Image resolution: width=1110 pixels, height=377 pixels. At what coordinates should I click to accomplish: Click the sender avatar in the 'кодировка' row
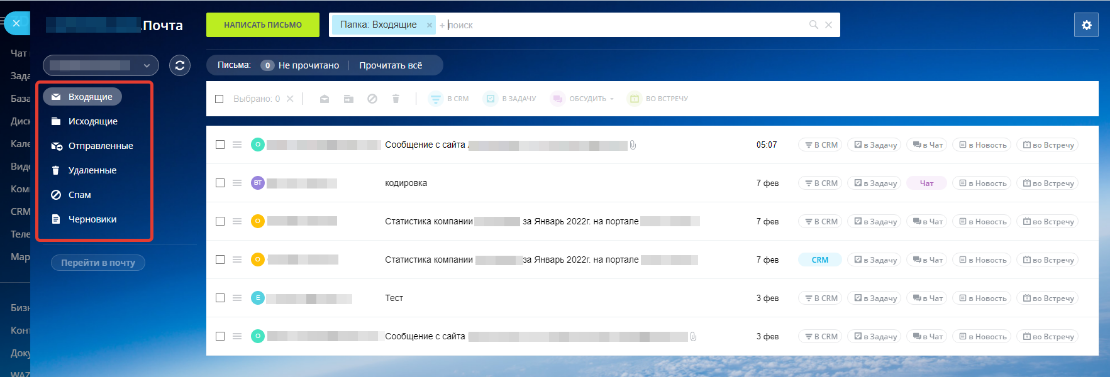[258, 183]
